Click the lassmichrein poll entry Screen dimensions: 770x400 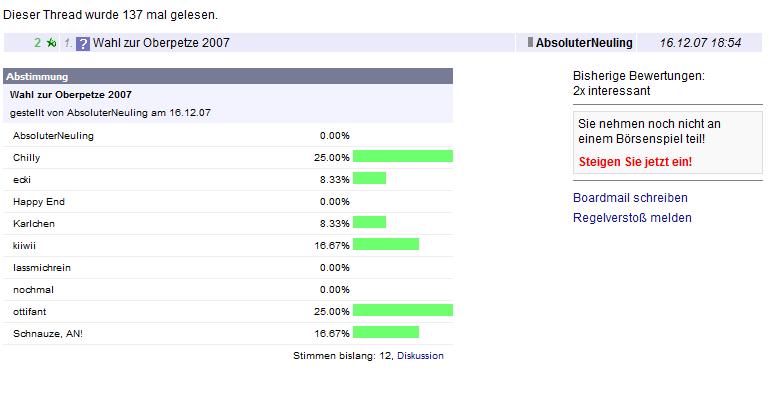pyautogui.click(x=228, y=267)
